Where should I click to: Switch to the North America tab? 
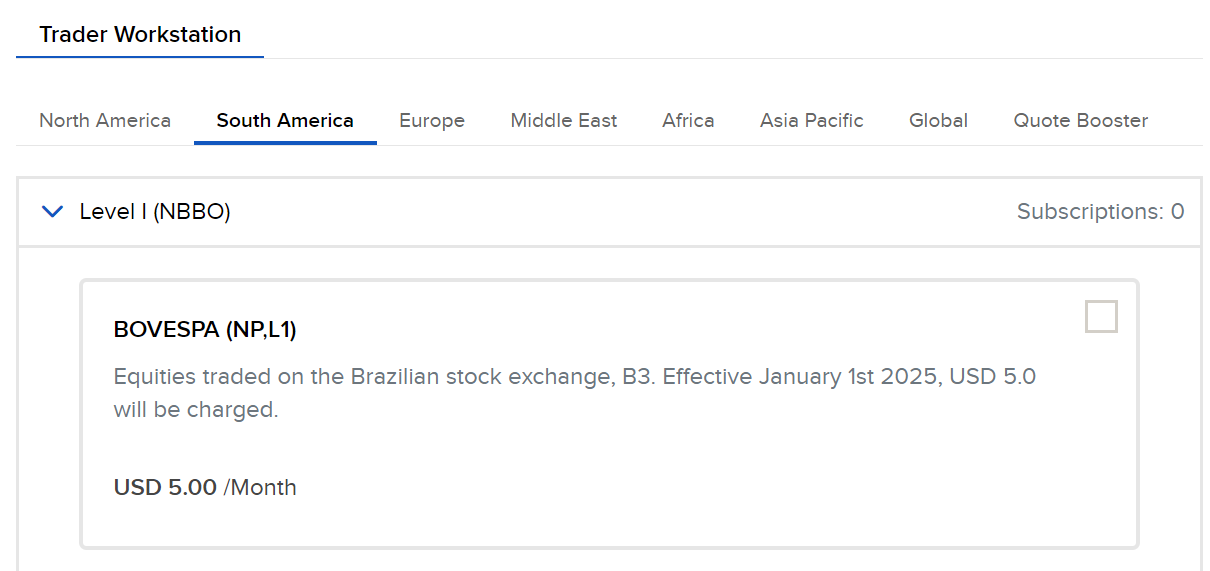click(x=105, y=121)
